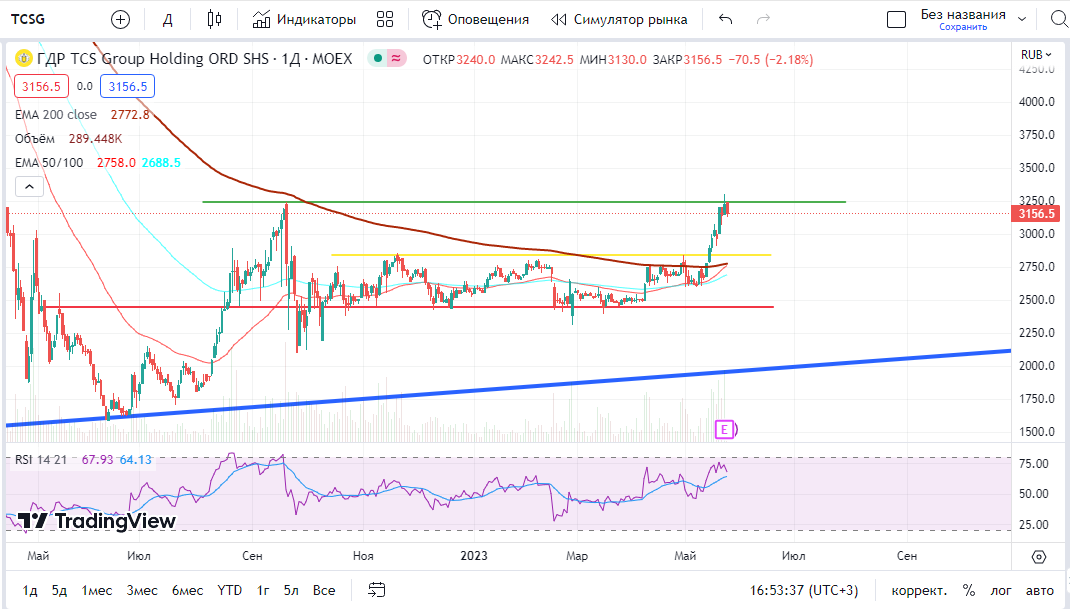1070x609 pixels.
Task: Expand the Без названия layout dropdown arrow
Action: pyautogui.click(x=1022, y=19)
